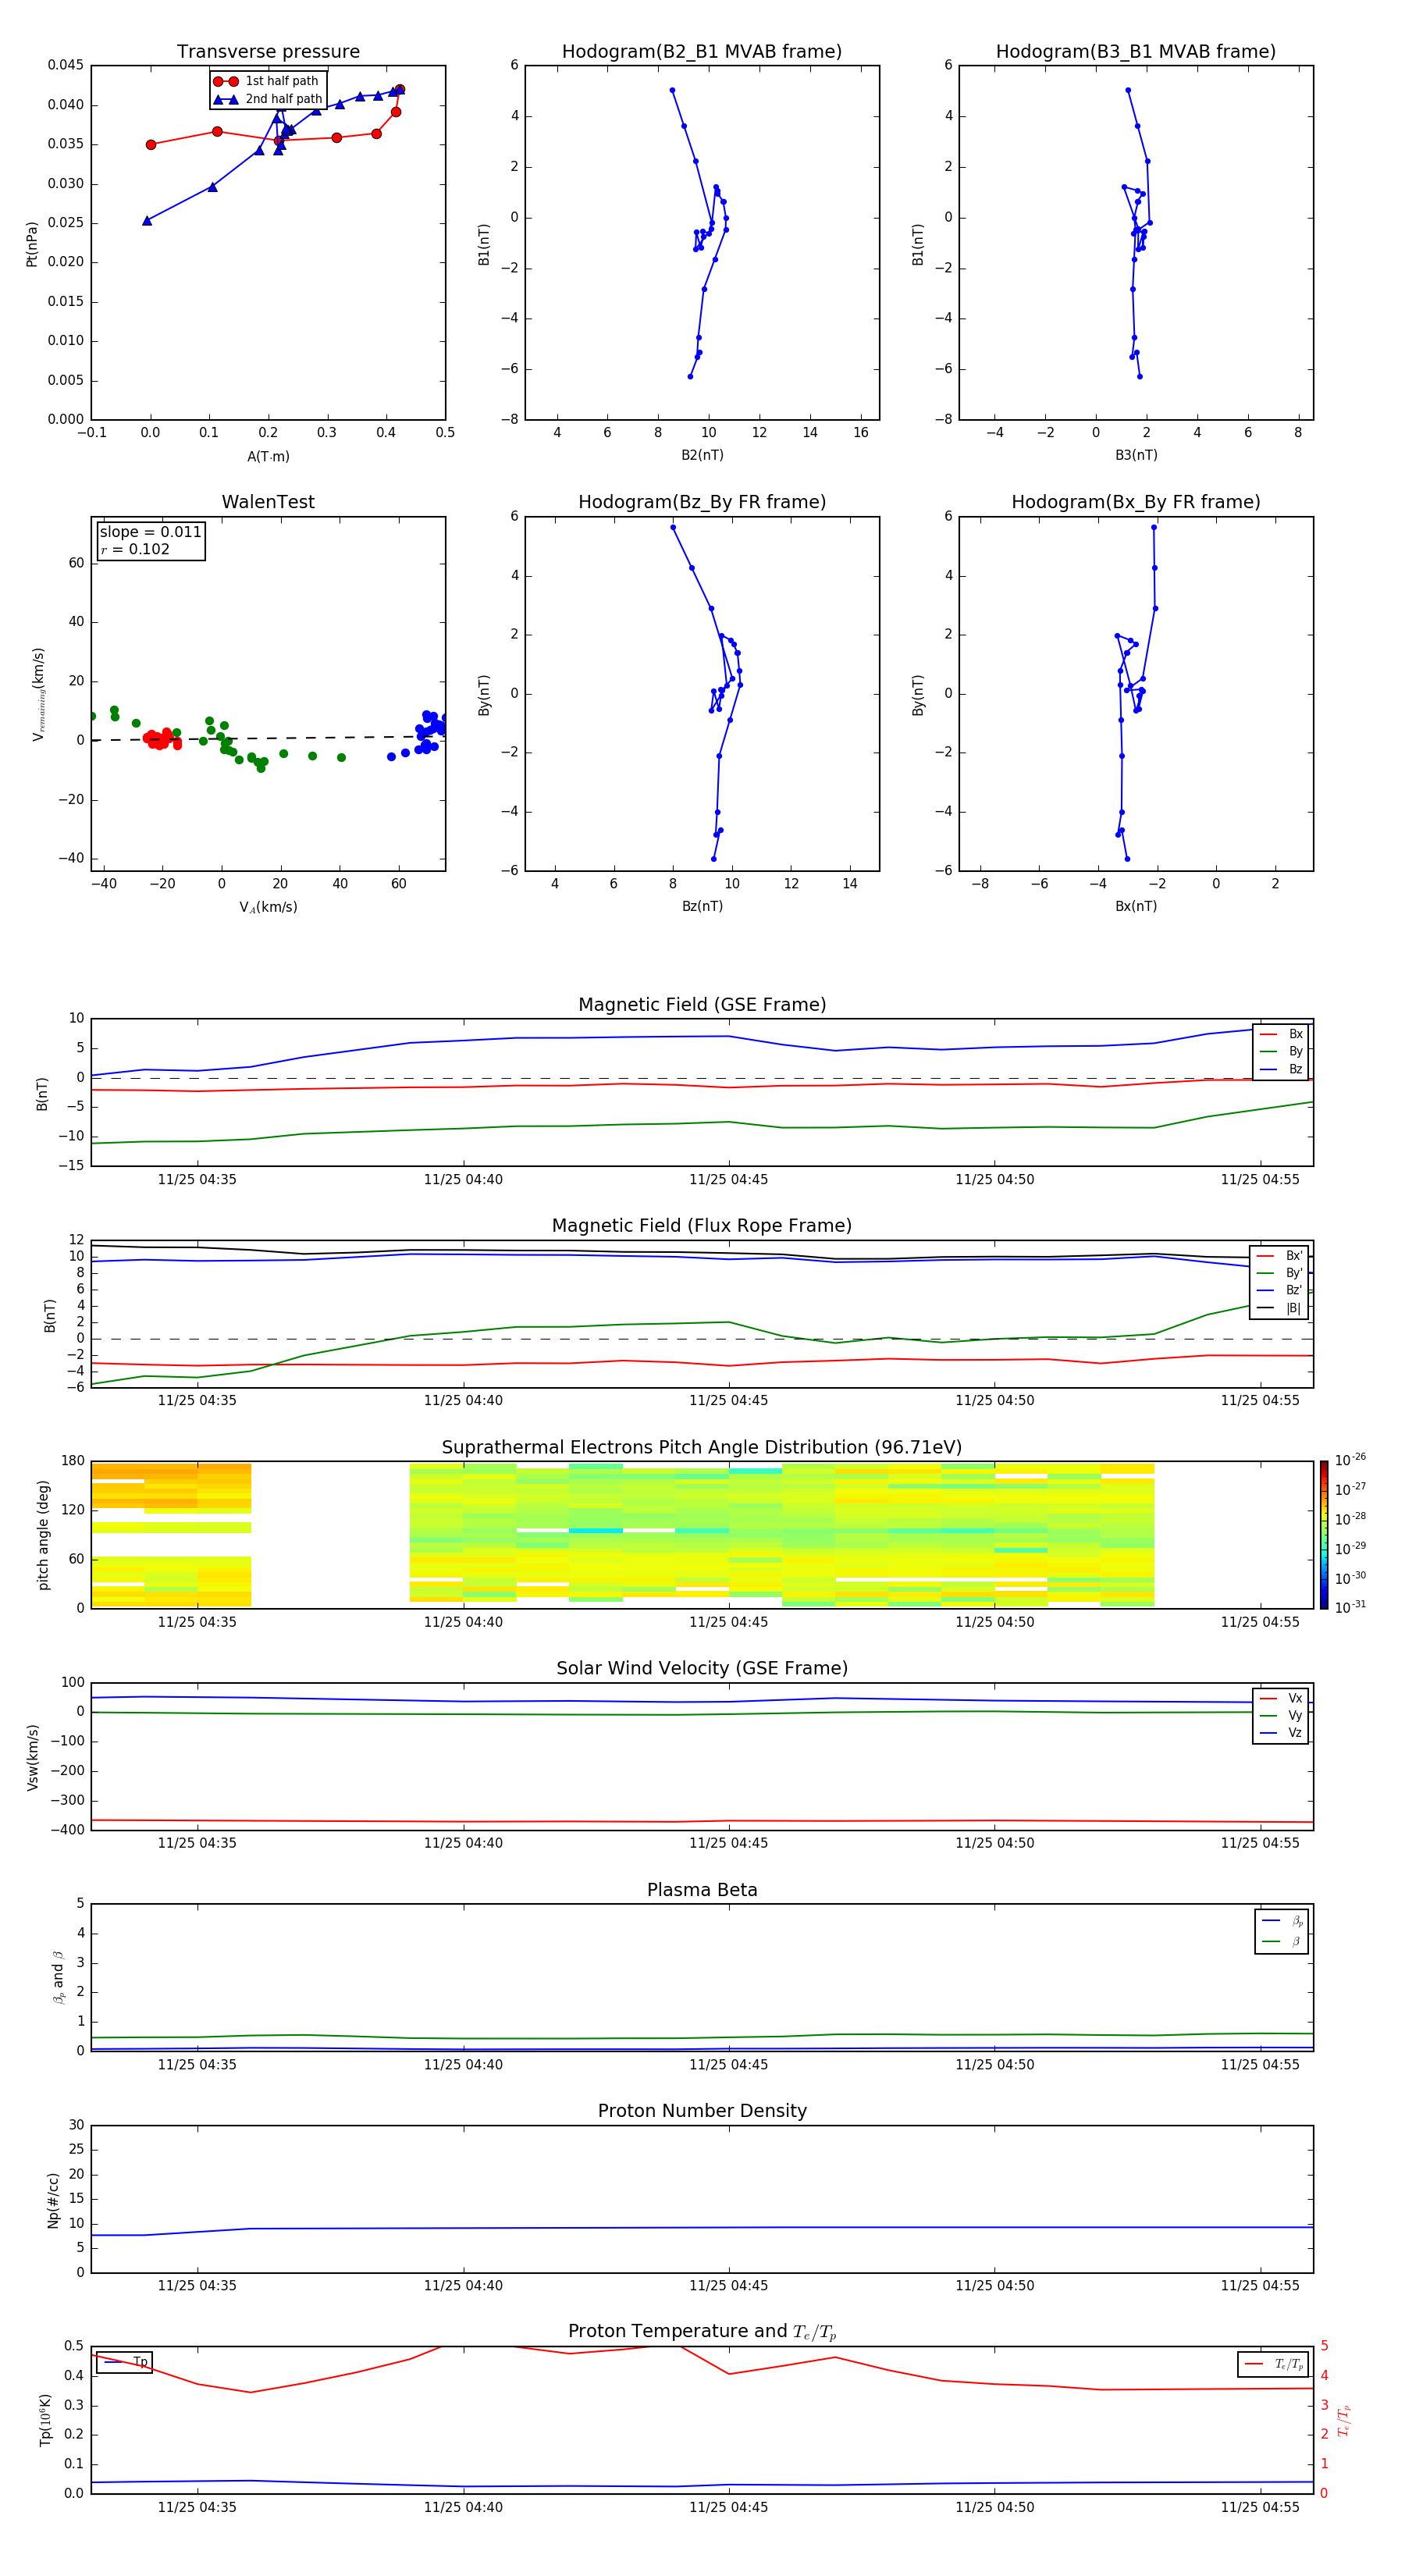Viewport: 1405px width, 2576px height.
Task: Click the 'Proton Number Density' title
Action: coord(701,2111)
